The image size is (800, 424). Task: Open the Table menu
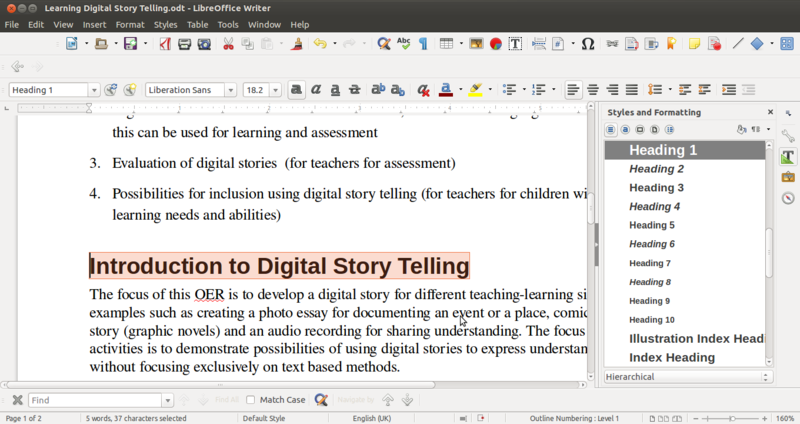coord(197,24)
